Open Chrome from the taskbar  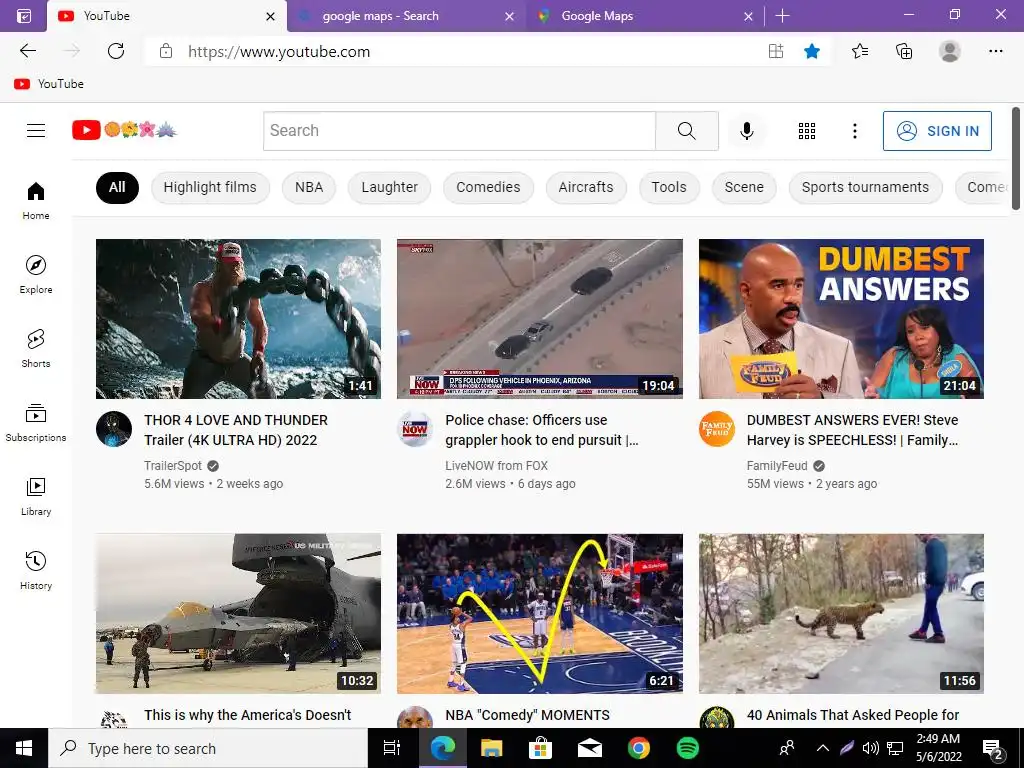(638, 748)
